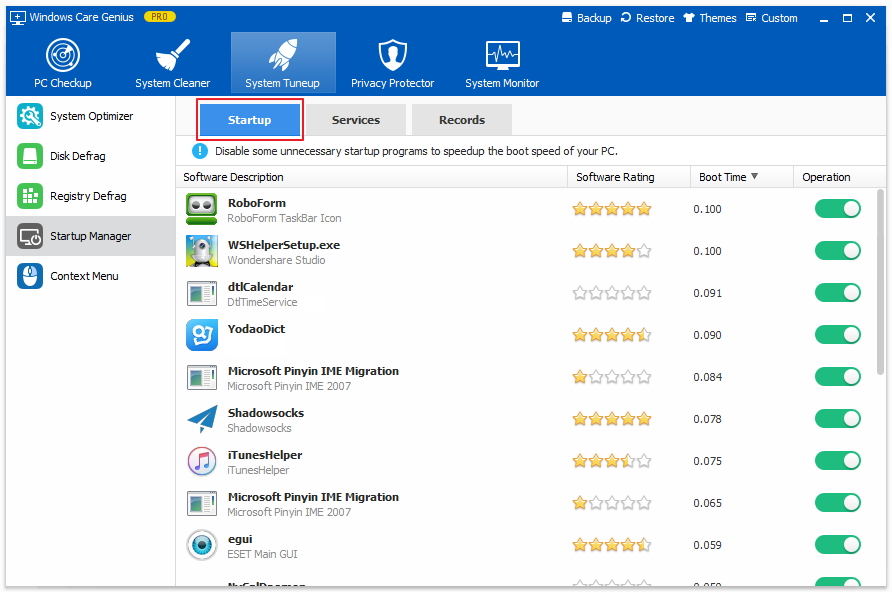Open the System Cleaner broom icon
This screenshot has width=892, height=592.
point(172,55)
